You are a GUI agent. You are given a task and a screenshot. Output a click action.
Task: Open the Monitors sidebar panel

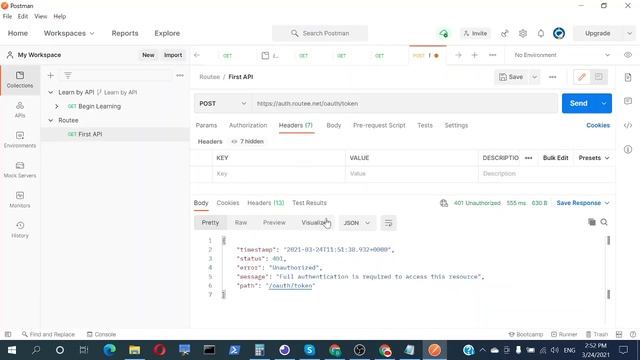[x=20, y=200]
